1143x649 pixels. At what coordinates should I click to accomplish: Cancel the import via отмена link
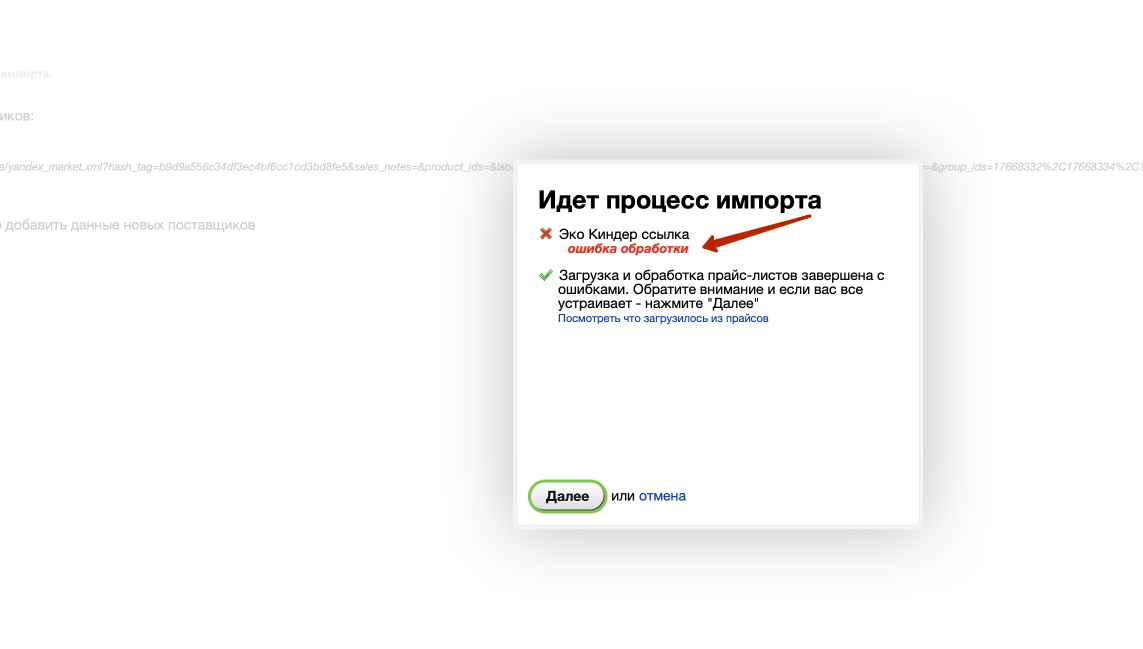(662, 496)
